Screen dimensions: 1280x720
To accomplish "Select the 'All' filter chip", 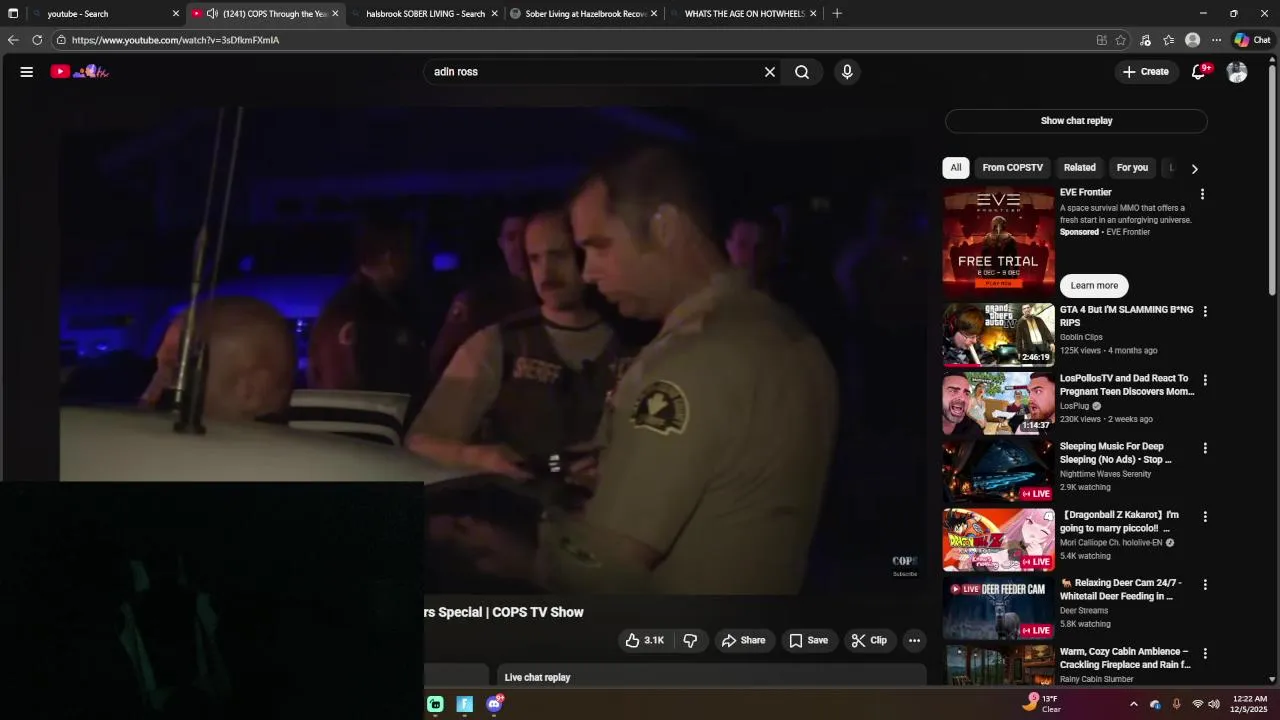I will (x=956, y=168).
